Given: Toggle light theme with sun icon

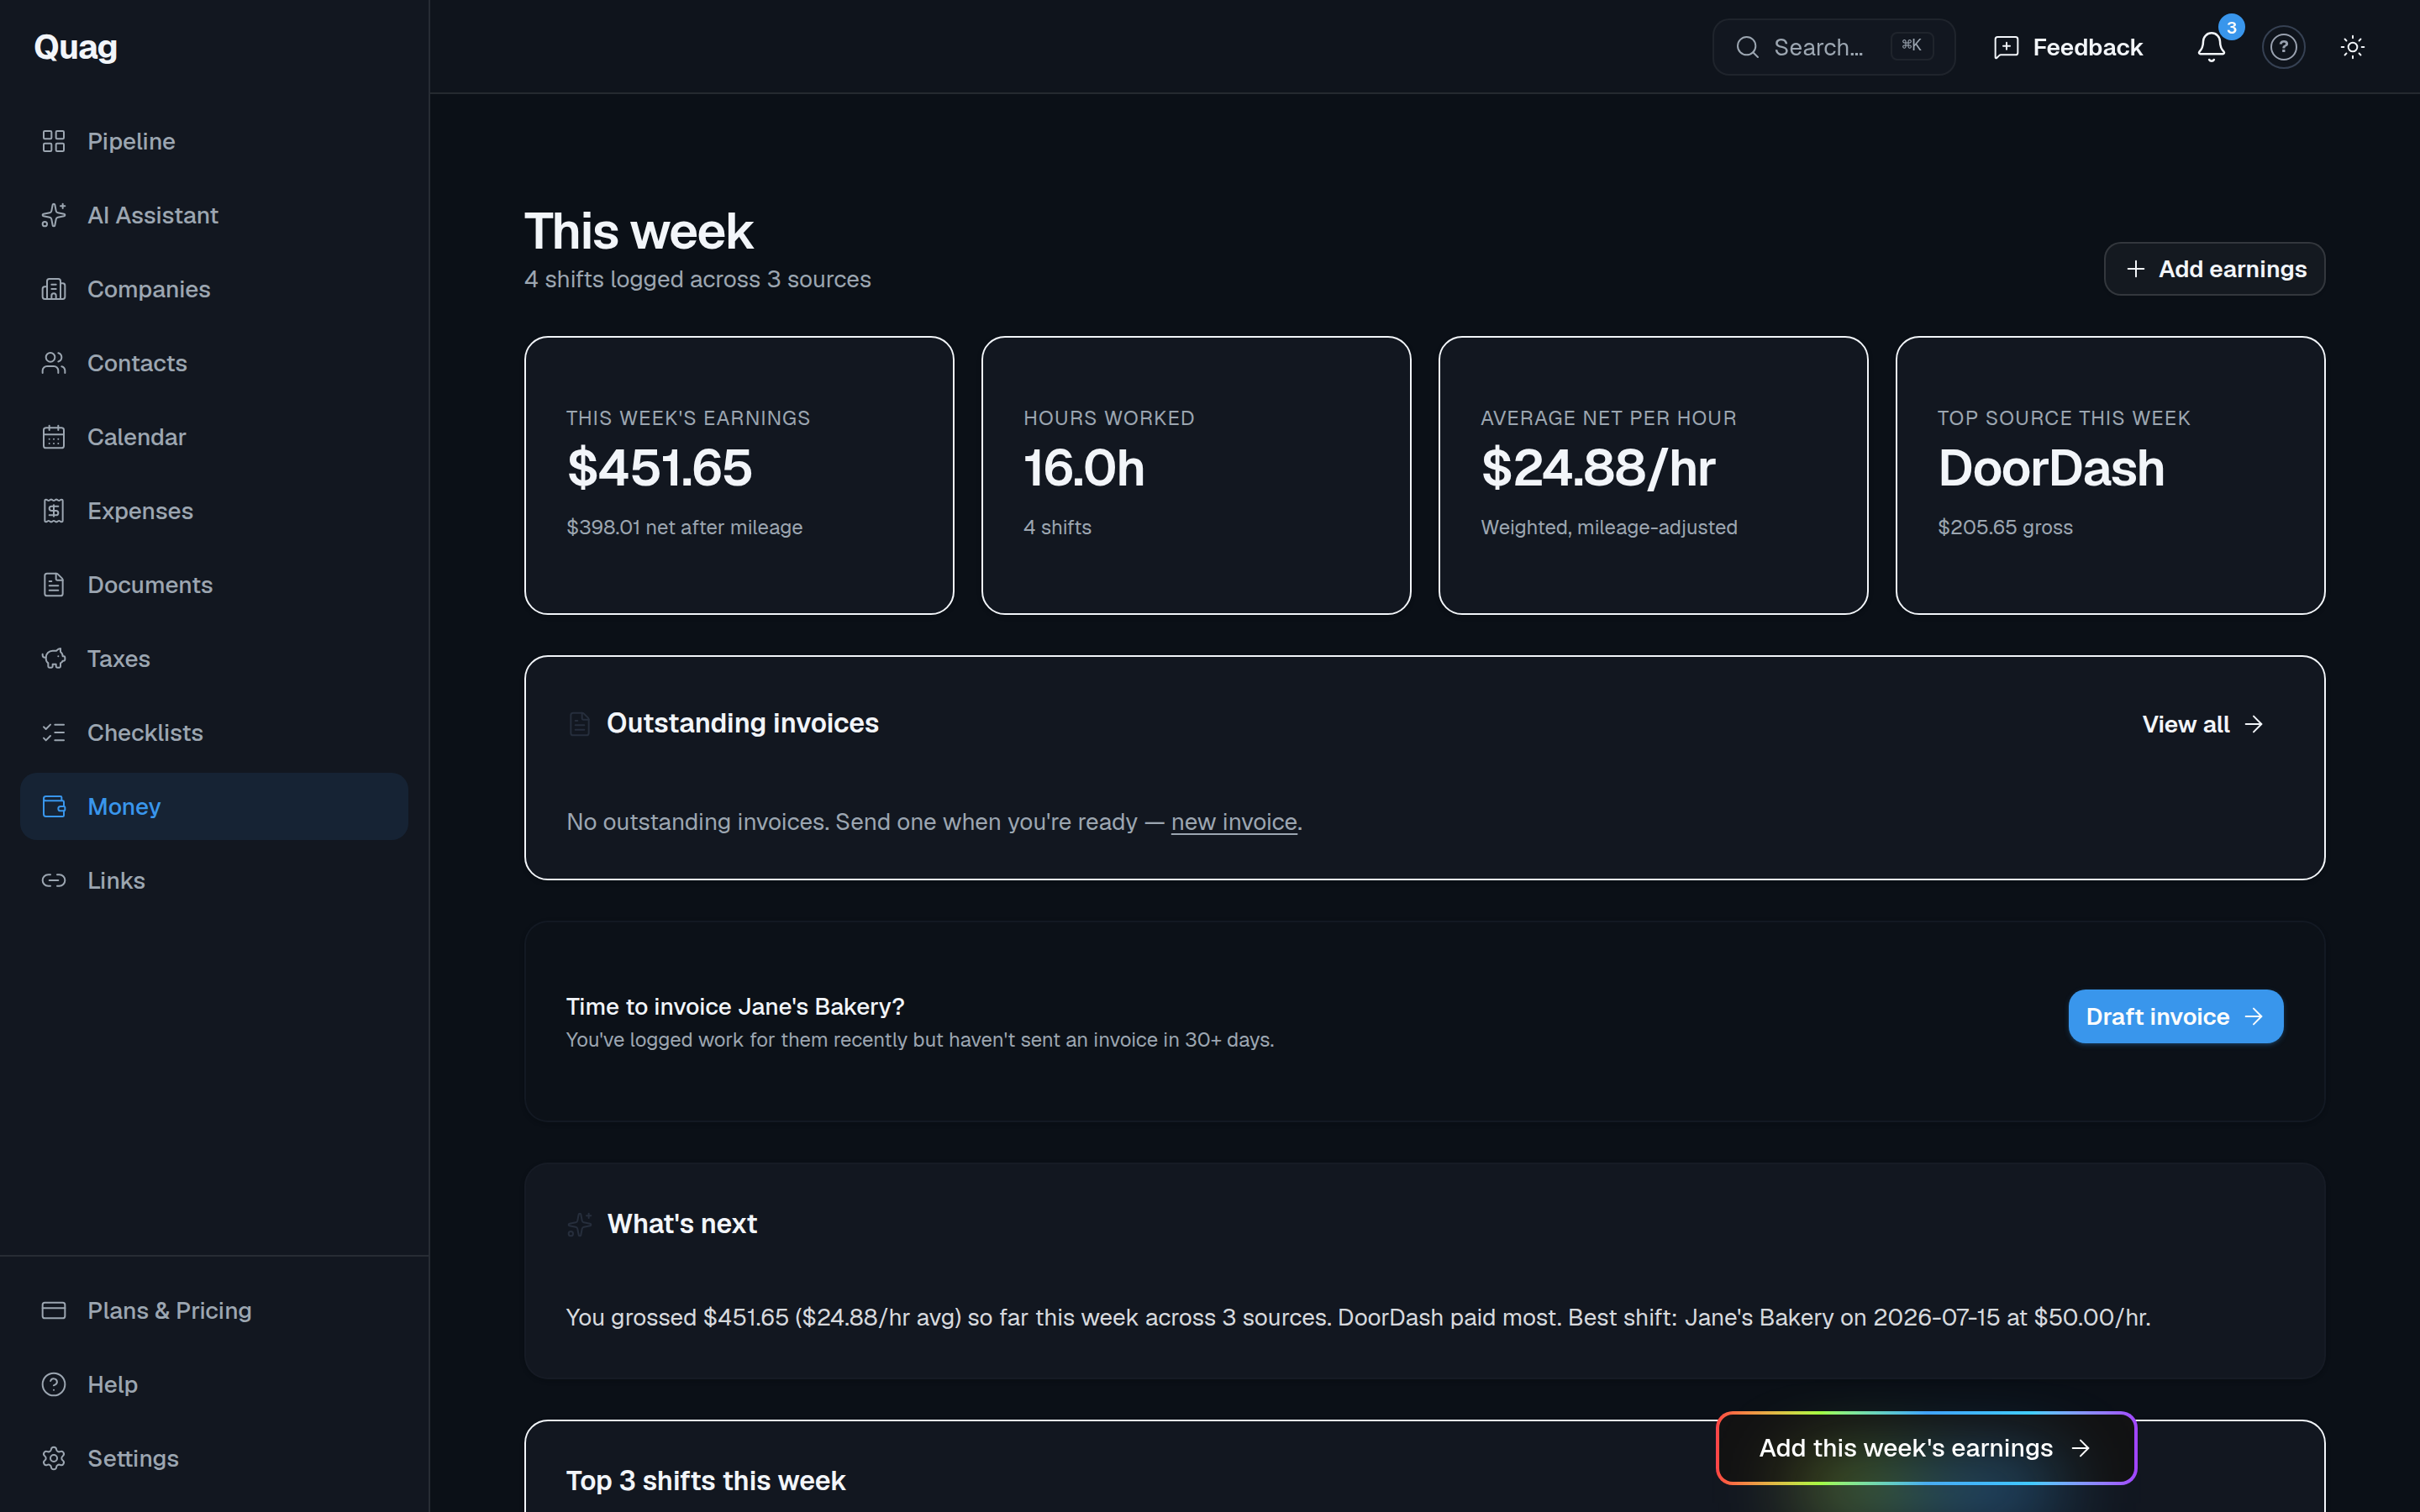Looking at the screenshot, I should 2353,47.
